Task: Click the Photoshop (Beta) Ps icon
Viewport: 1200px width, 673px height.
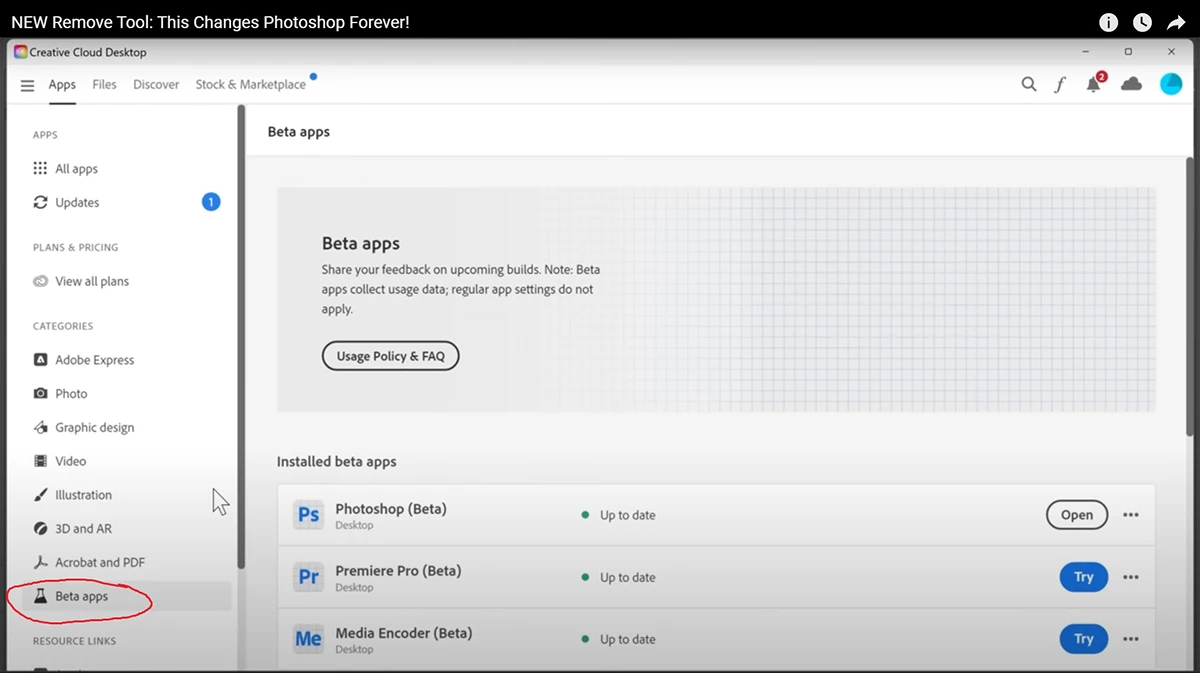Action: tap(309, 515)
